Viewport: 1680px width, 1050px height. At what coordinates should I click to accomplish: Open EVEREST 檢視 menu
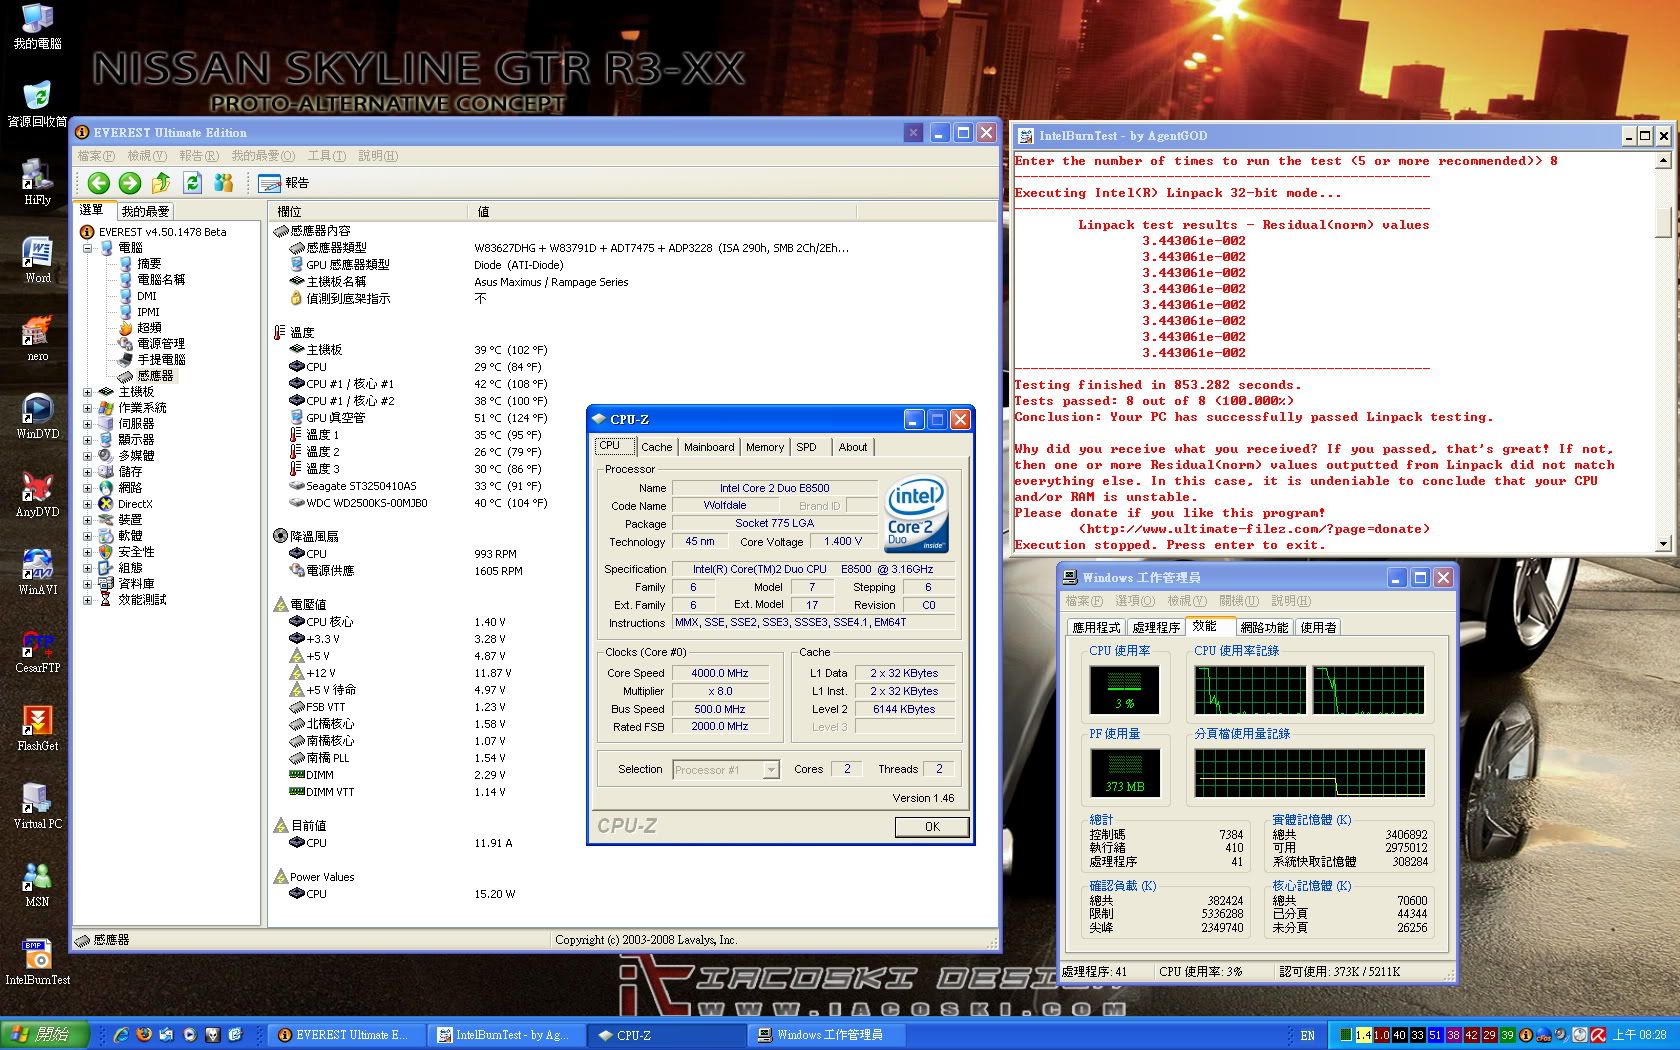147,156
